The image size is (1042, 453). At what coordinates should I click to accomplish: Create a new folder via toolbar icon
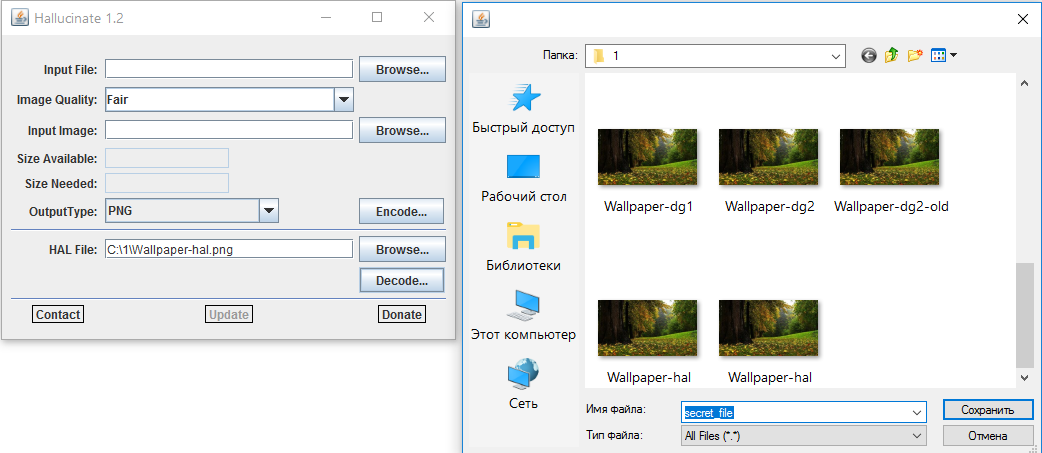click(x=914, y=55)
